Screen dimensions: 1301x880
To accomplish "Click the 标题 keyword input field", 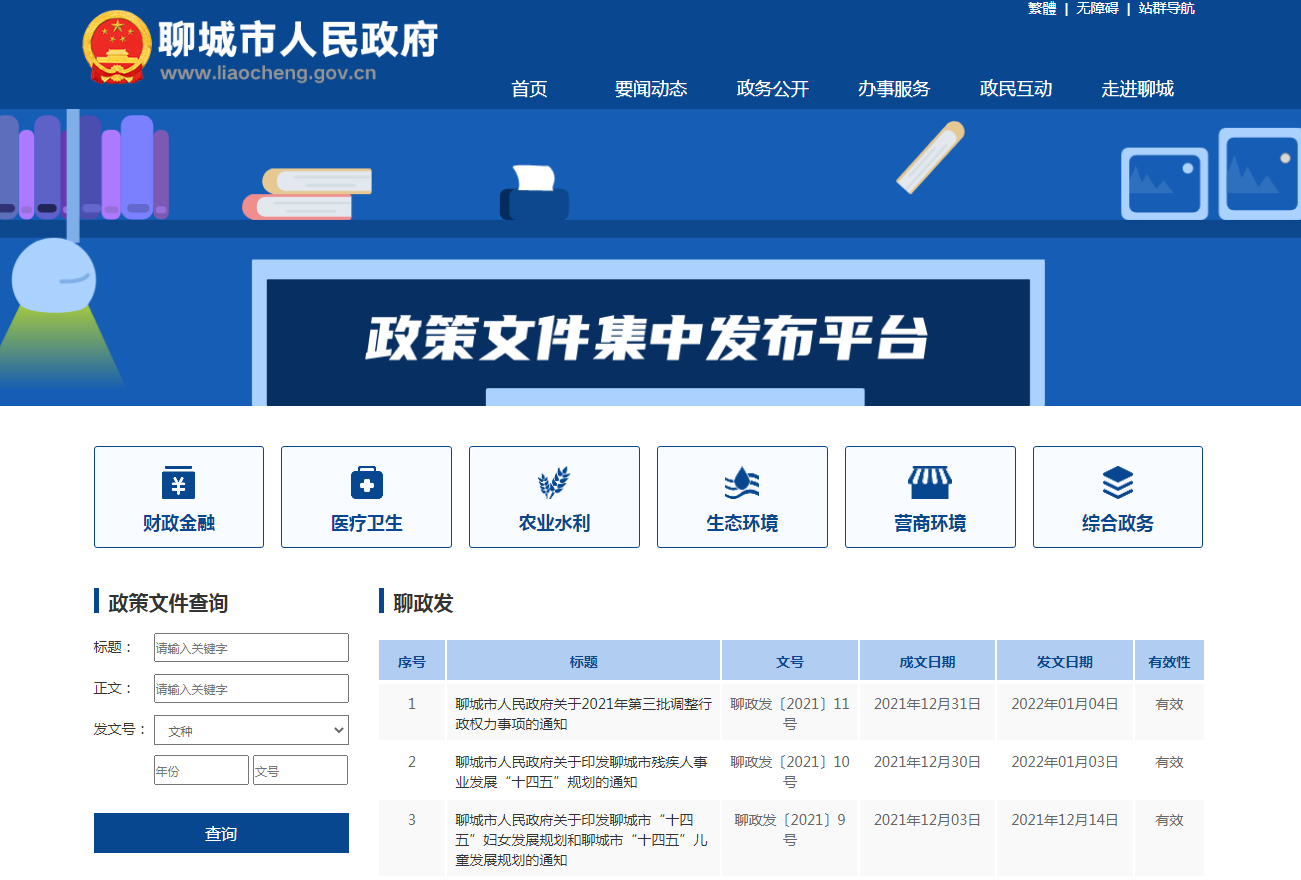I will point(250,647).
